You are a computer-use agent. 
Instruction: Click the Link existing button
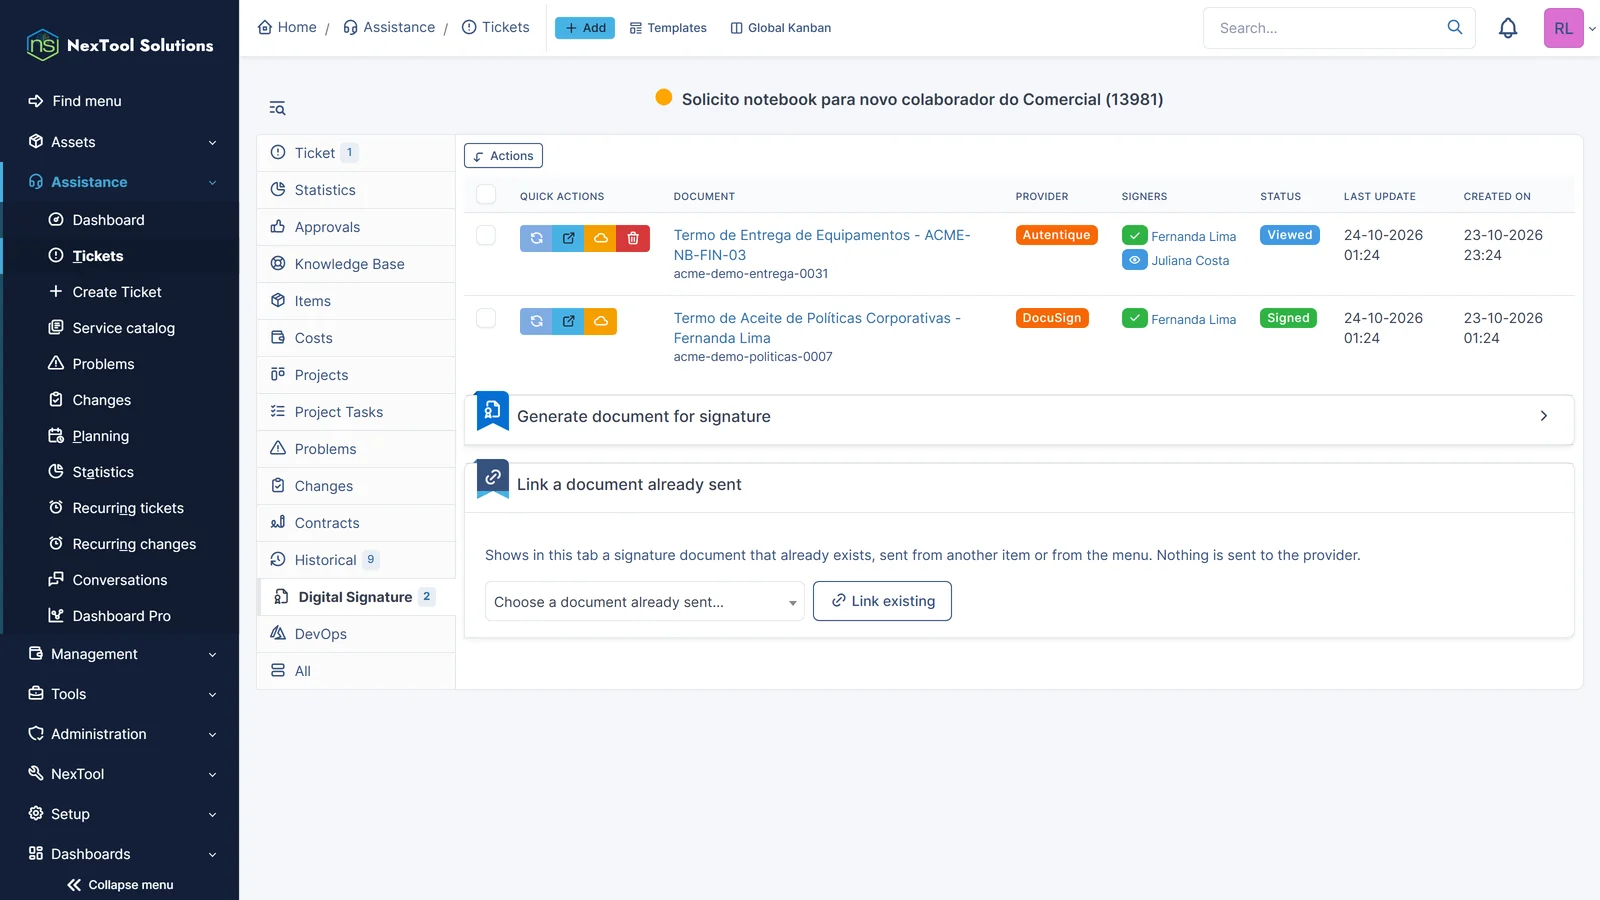tap(882, 601)
